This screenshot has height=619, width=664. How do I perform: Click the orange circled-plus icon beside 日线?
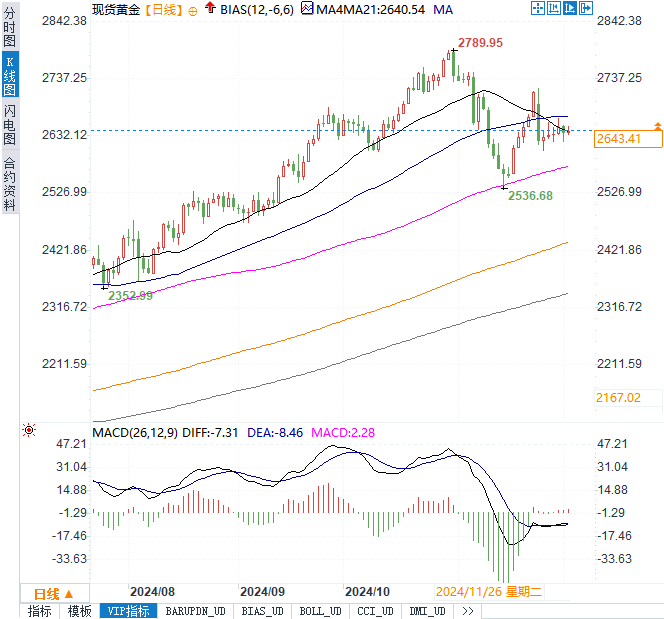click(x=193, y=10)
